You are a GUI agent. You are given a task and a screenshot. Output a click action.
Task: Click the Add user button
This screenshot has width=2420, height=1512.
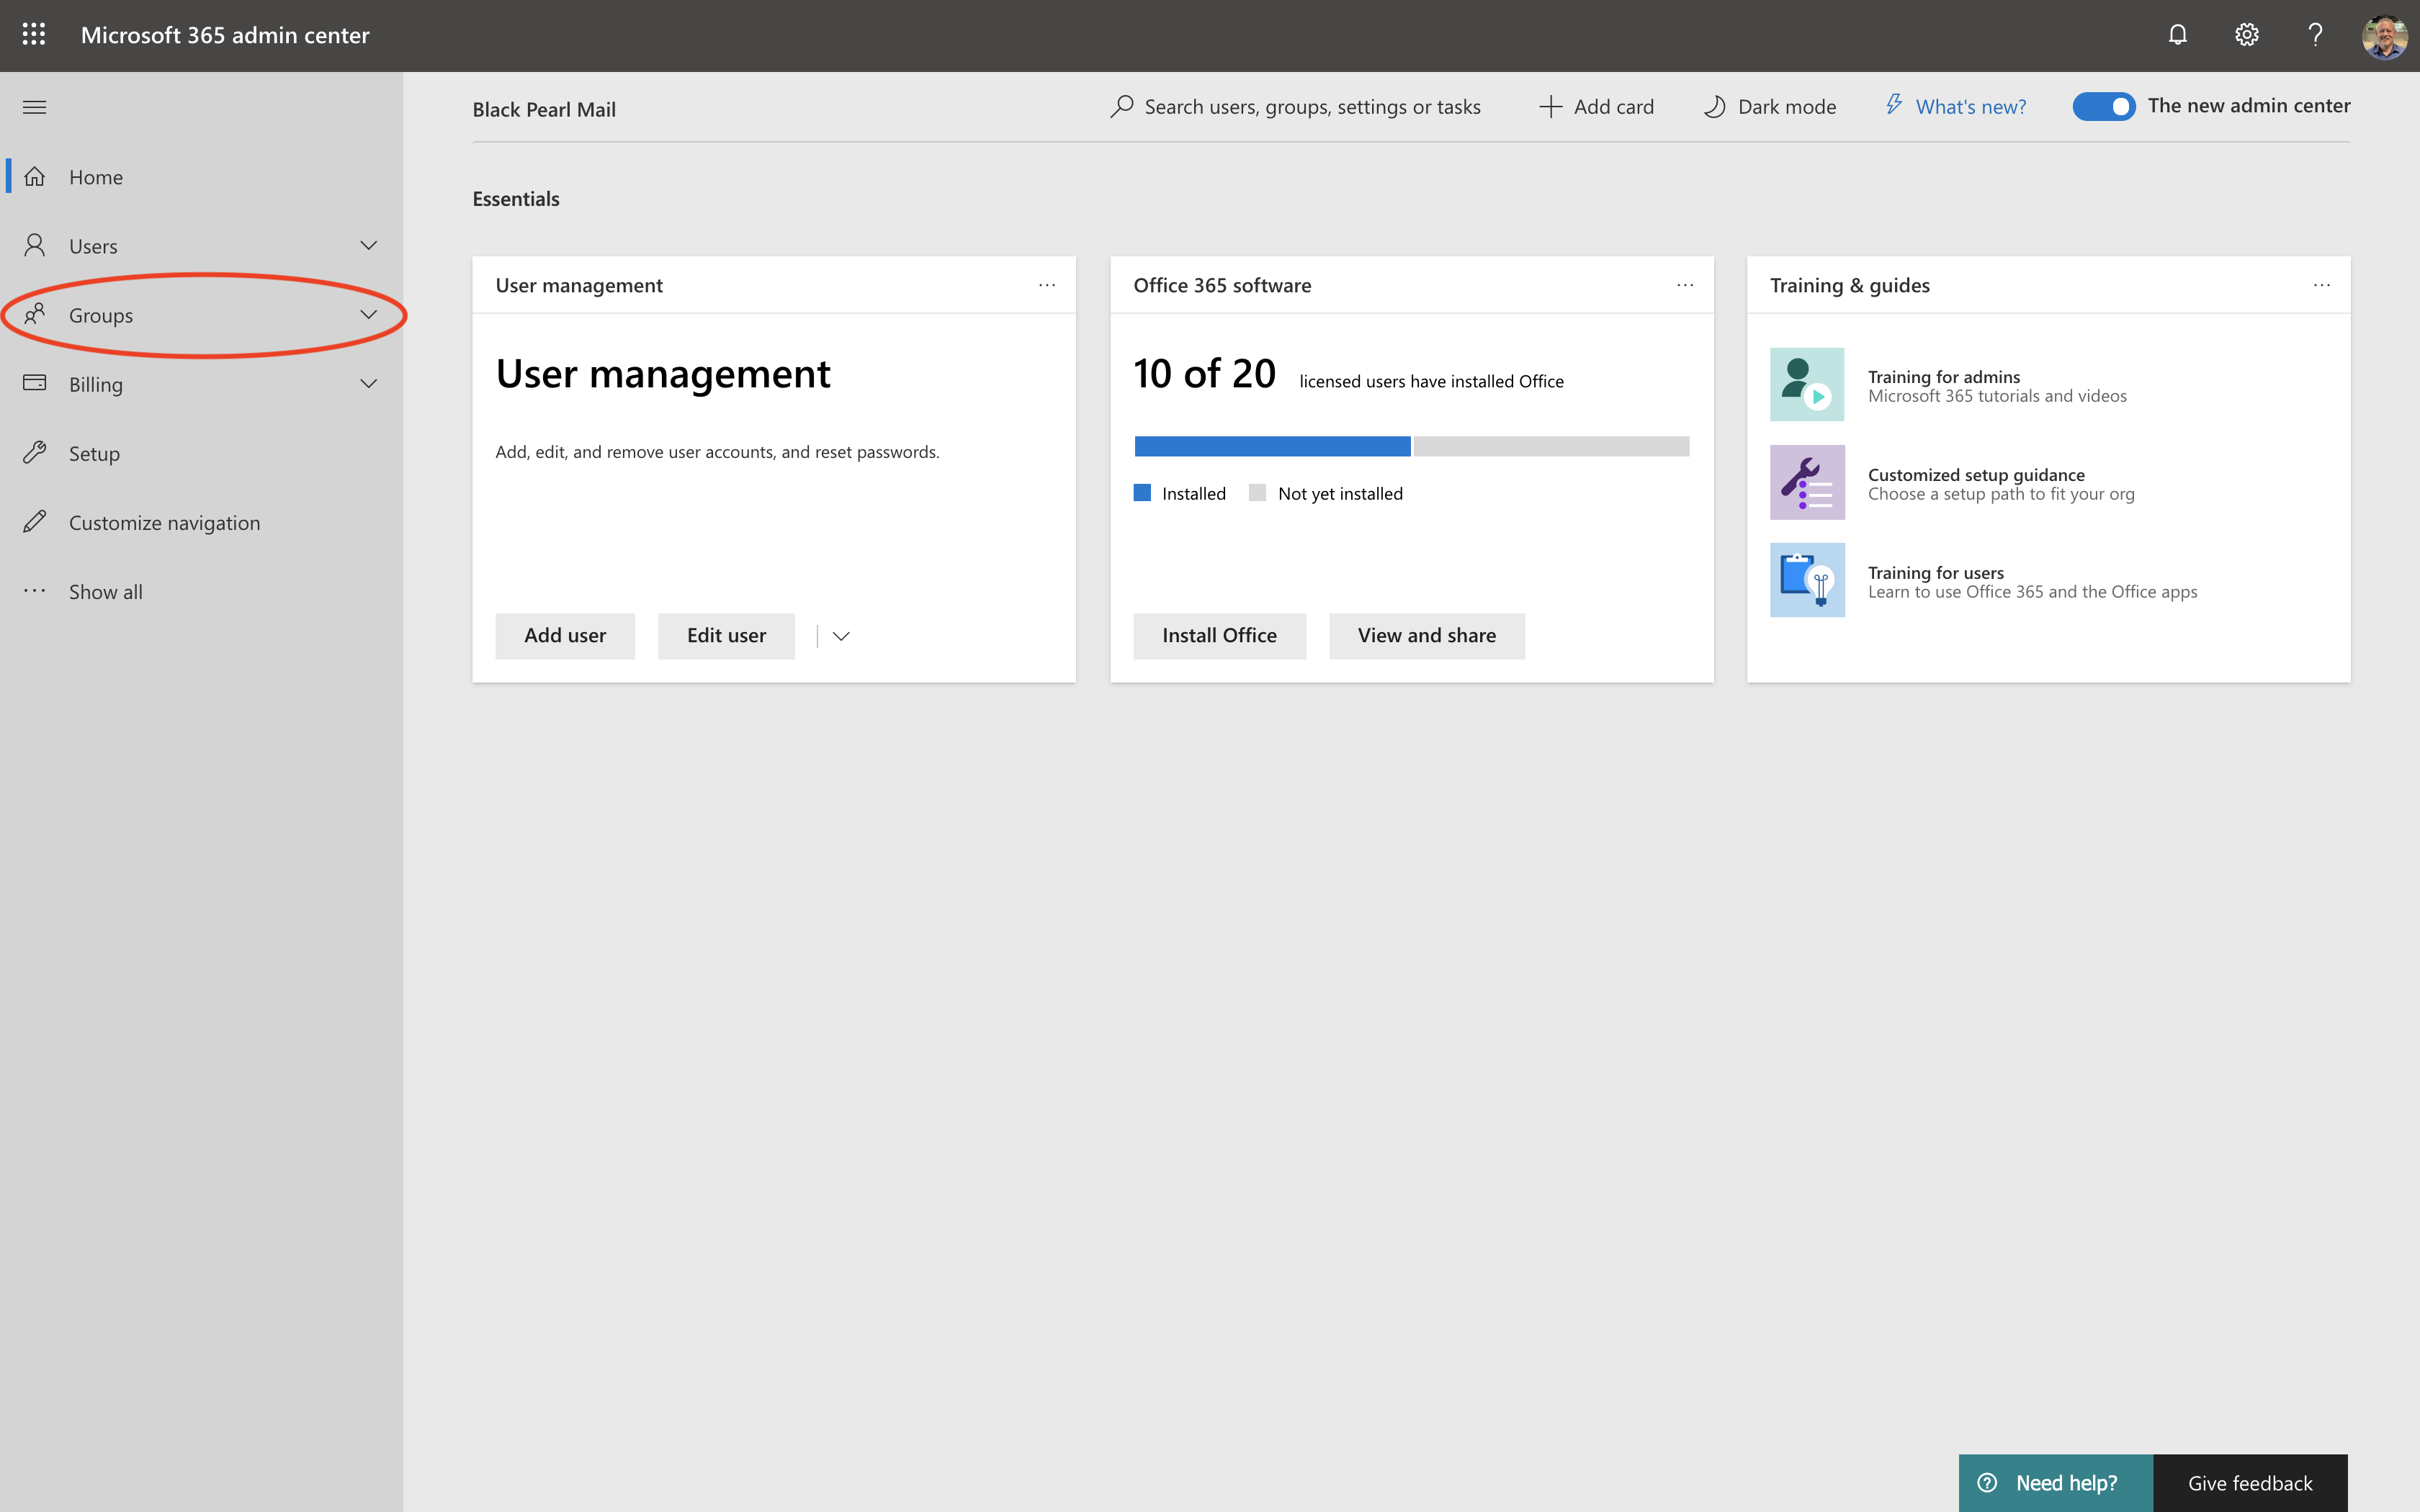point(565,636)
